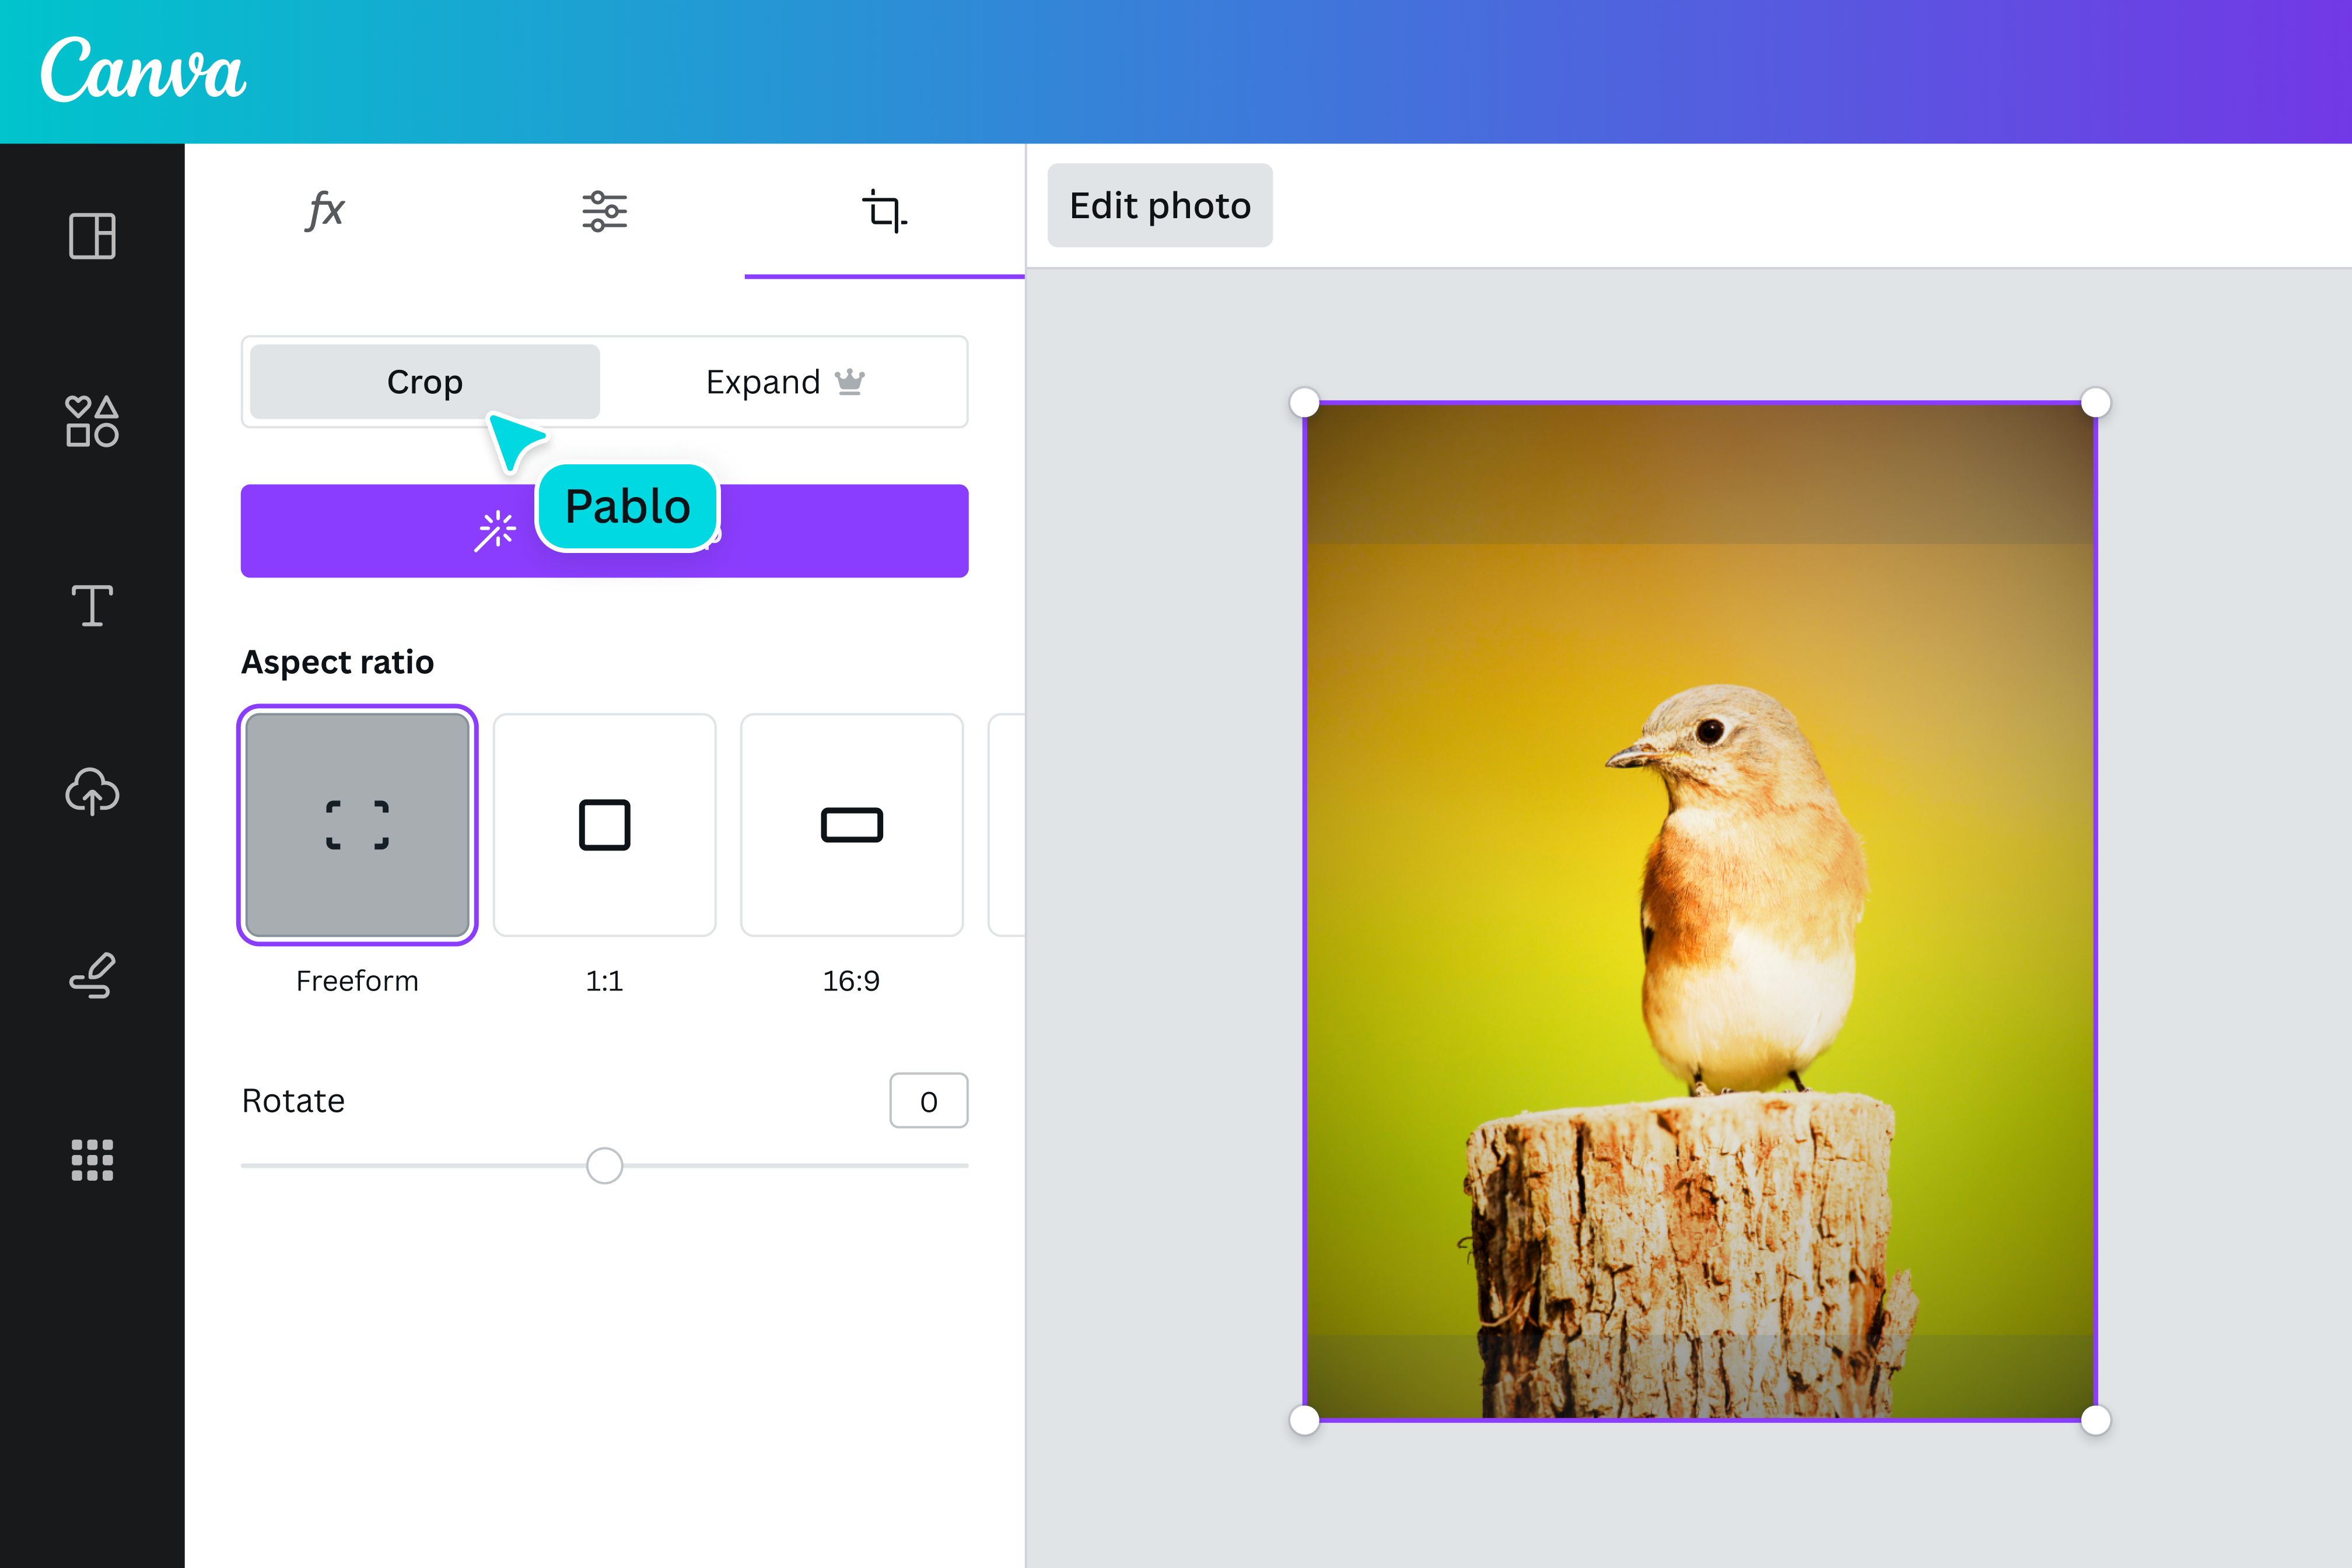Click the Rotate slider handle

604,1165
